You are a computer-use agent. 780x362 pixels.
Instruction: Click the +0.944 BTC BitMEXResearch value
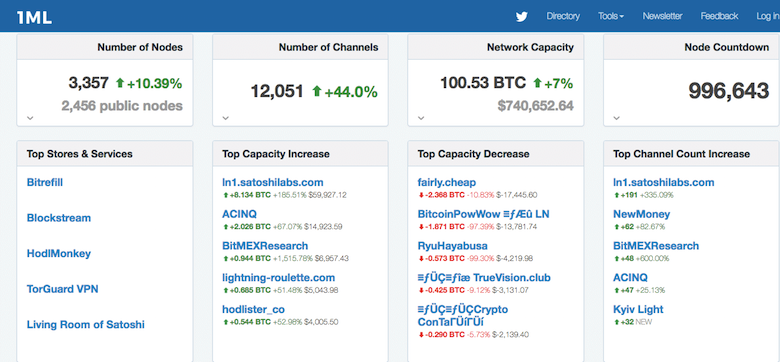(x=246, y=259)
